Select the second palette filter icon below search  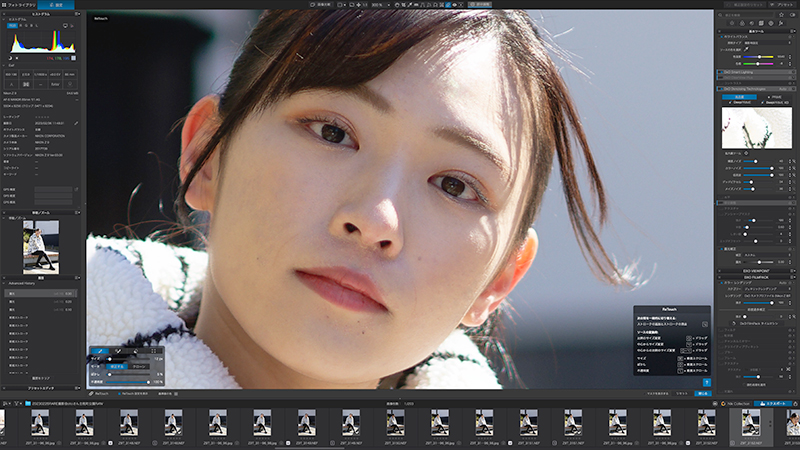(742, 23)
